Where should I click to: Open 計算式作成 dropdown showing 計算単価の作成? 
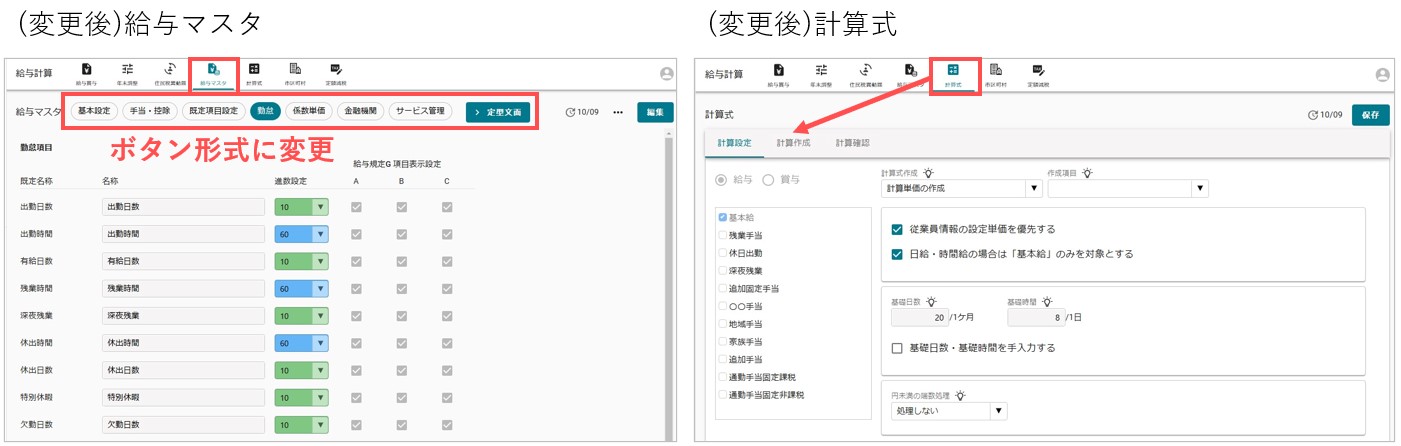tap(961, 189)
